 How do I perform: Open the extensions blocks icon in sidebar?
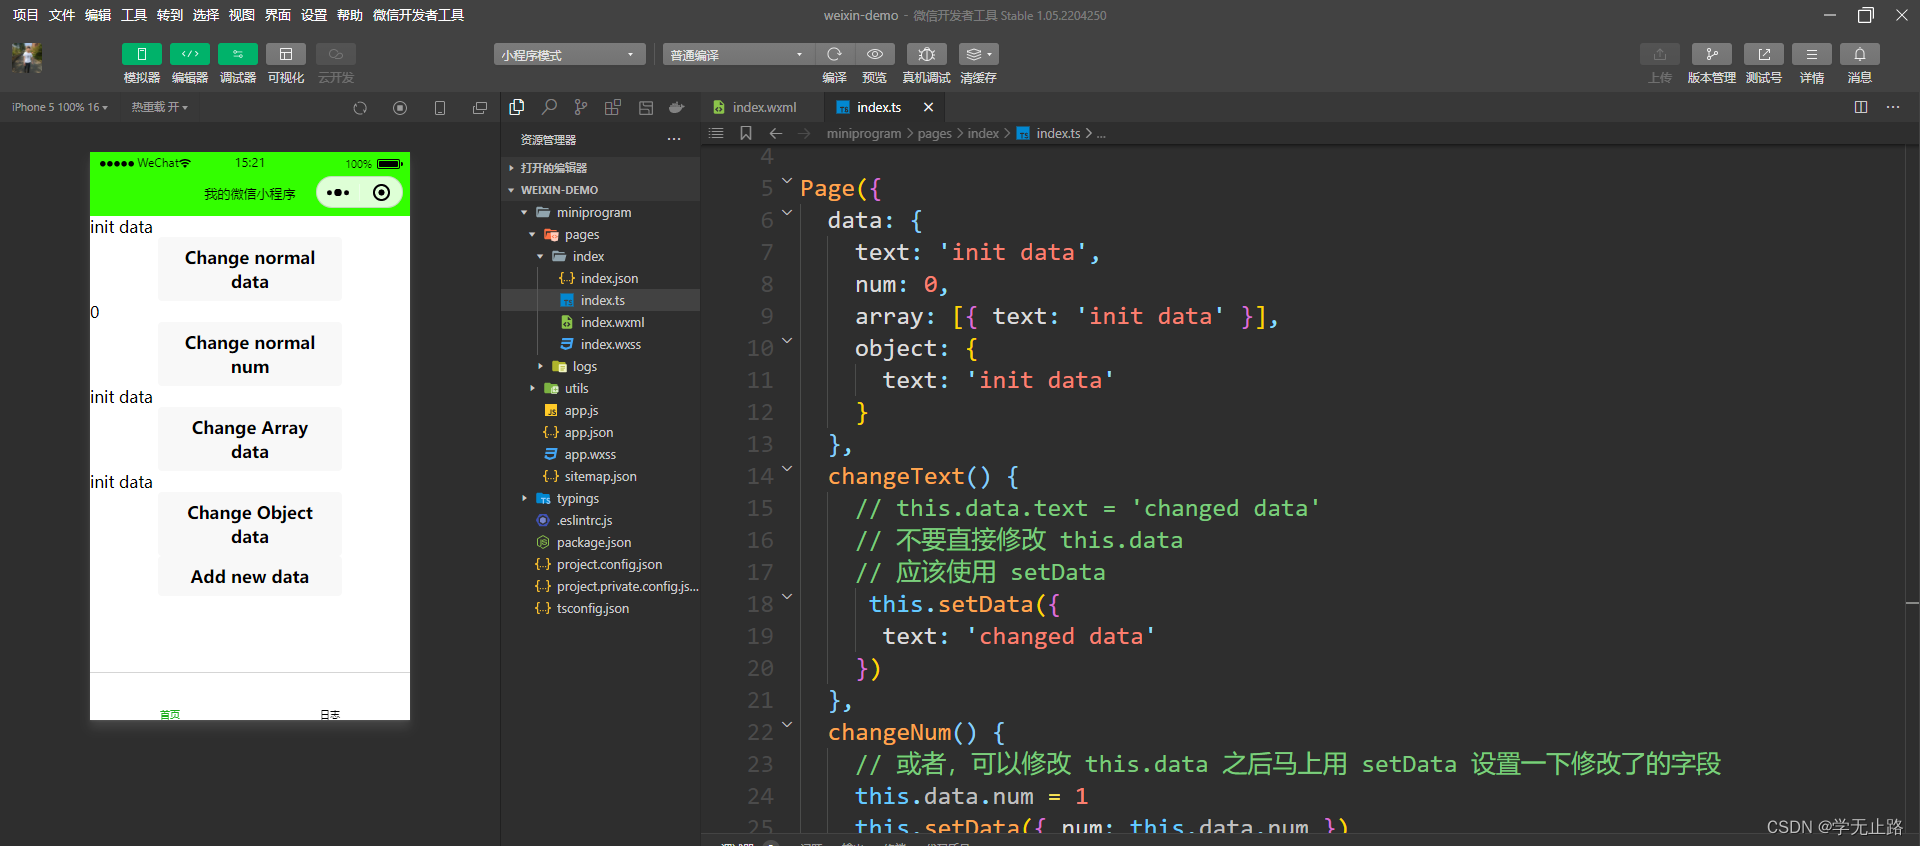click(x=613, y=107)
